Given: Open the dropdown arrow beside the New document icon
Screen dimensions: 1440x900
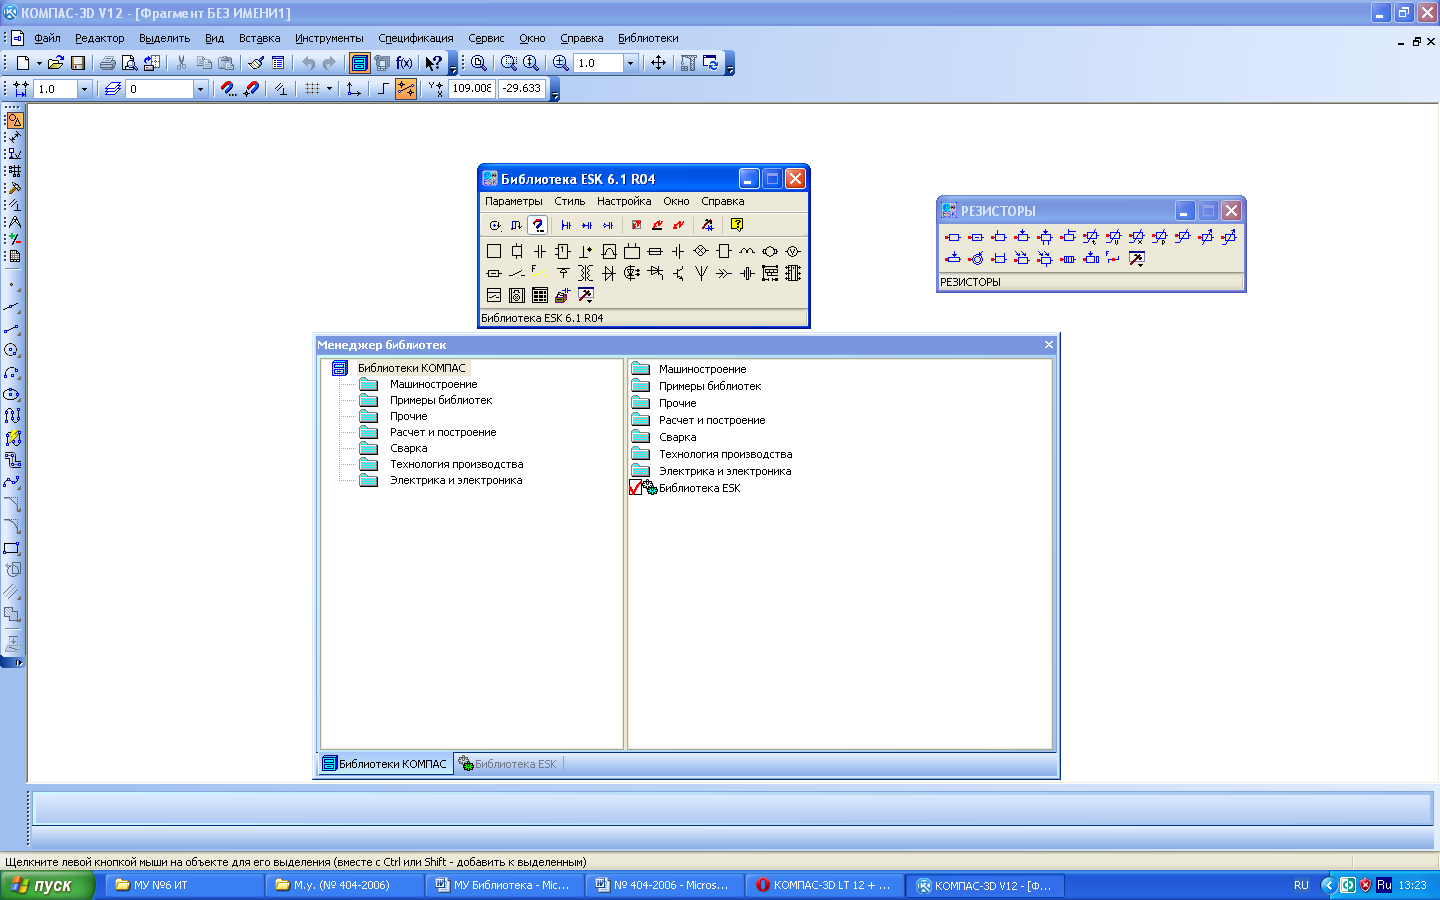Looking at the screenshot, I should point(39,63).
